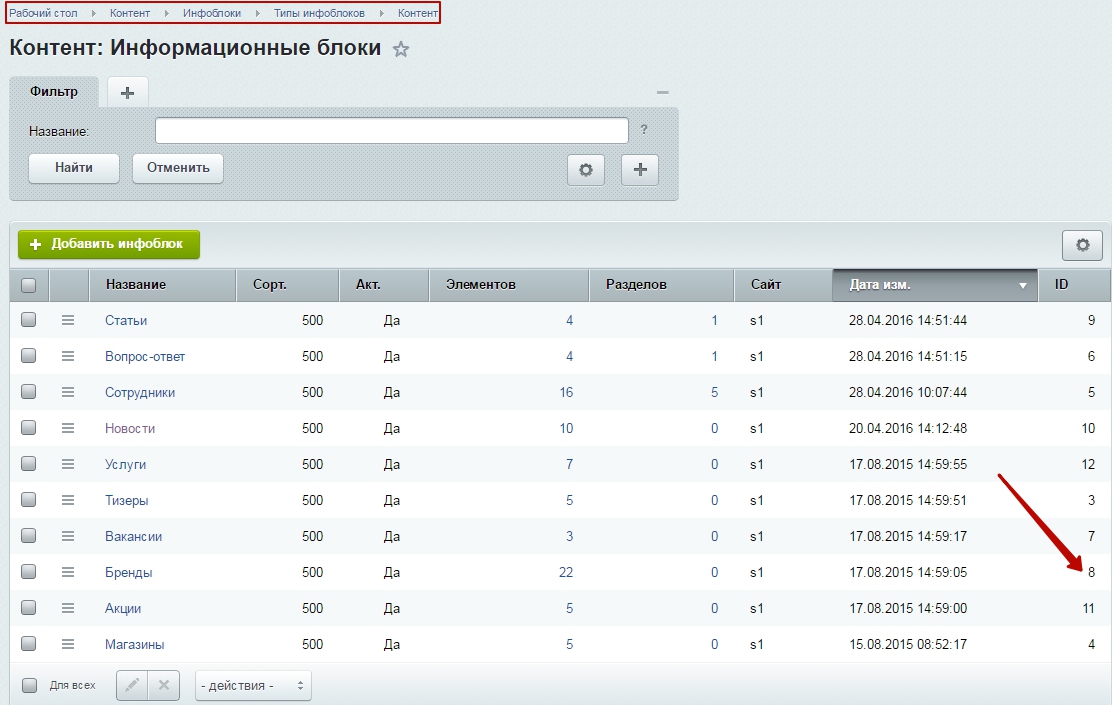Open row actions menu for Бренды
Image resolution: width=1112 pixels, height=705 pixels.
68,572
